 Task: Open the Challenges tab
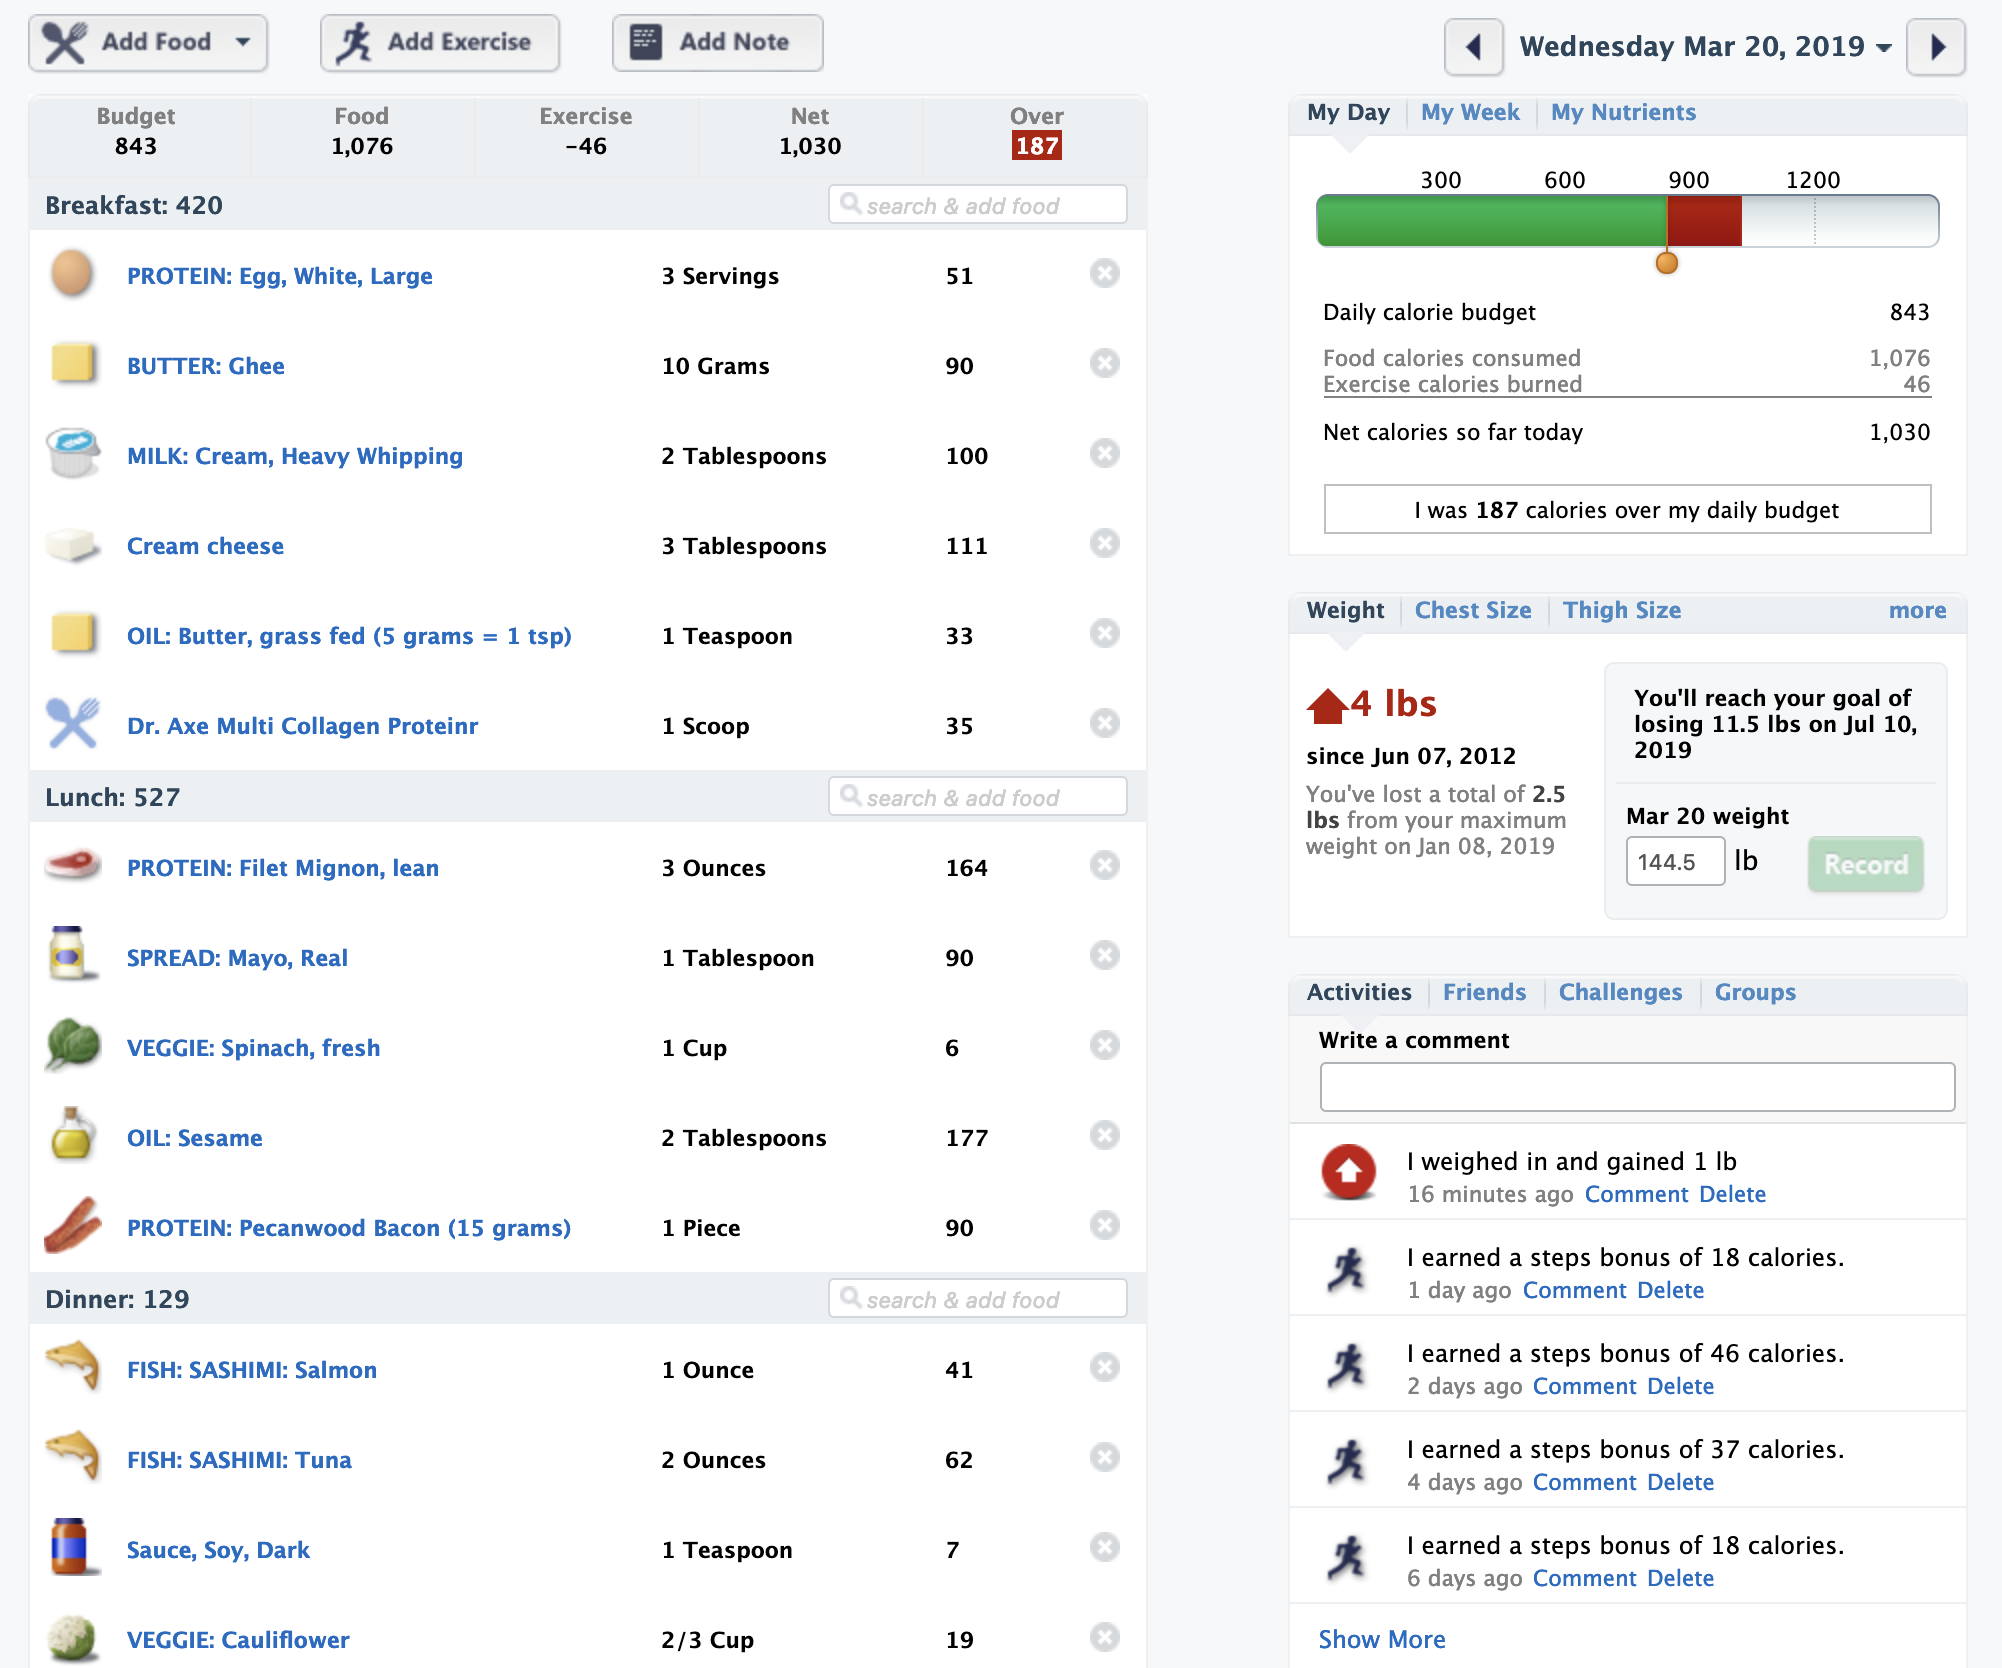(x=1620, y=992)
